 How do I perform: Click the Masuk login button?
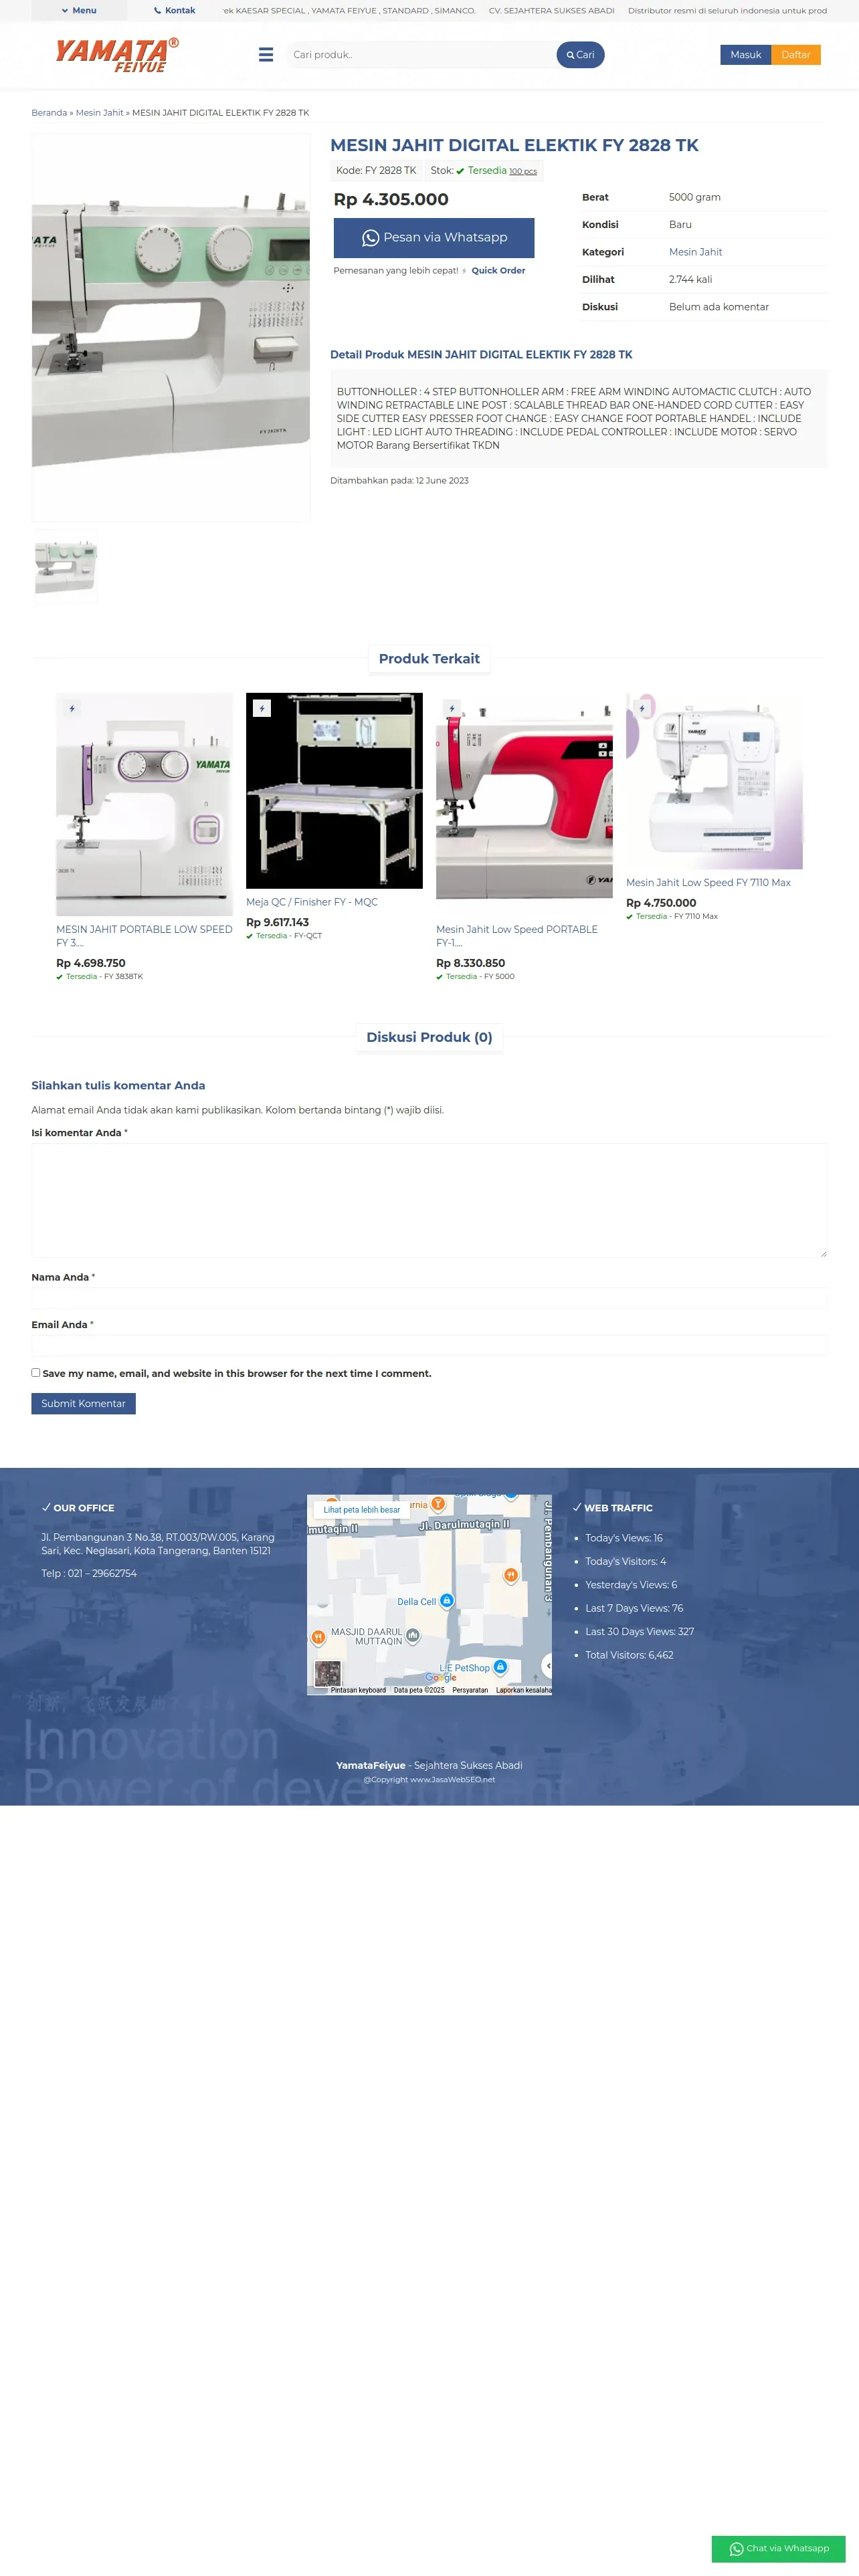point(746,55)
